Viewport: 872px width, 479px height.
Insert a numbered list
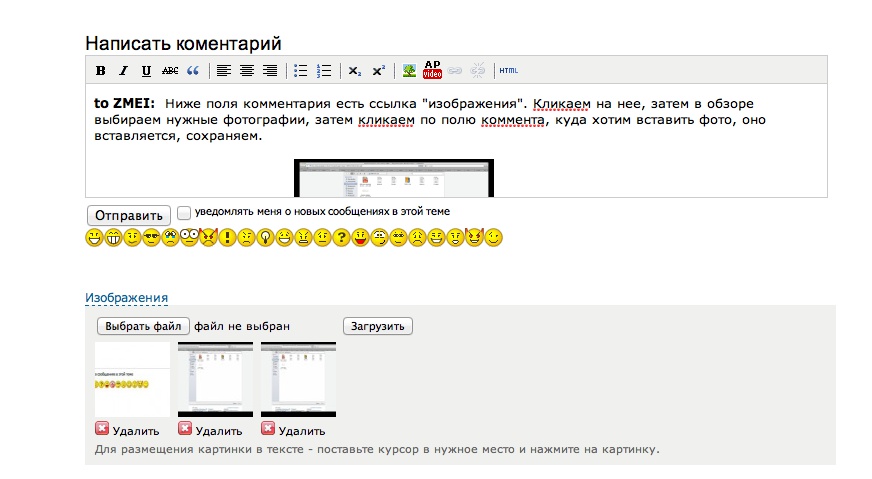pos(323,71)
